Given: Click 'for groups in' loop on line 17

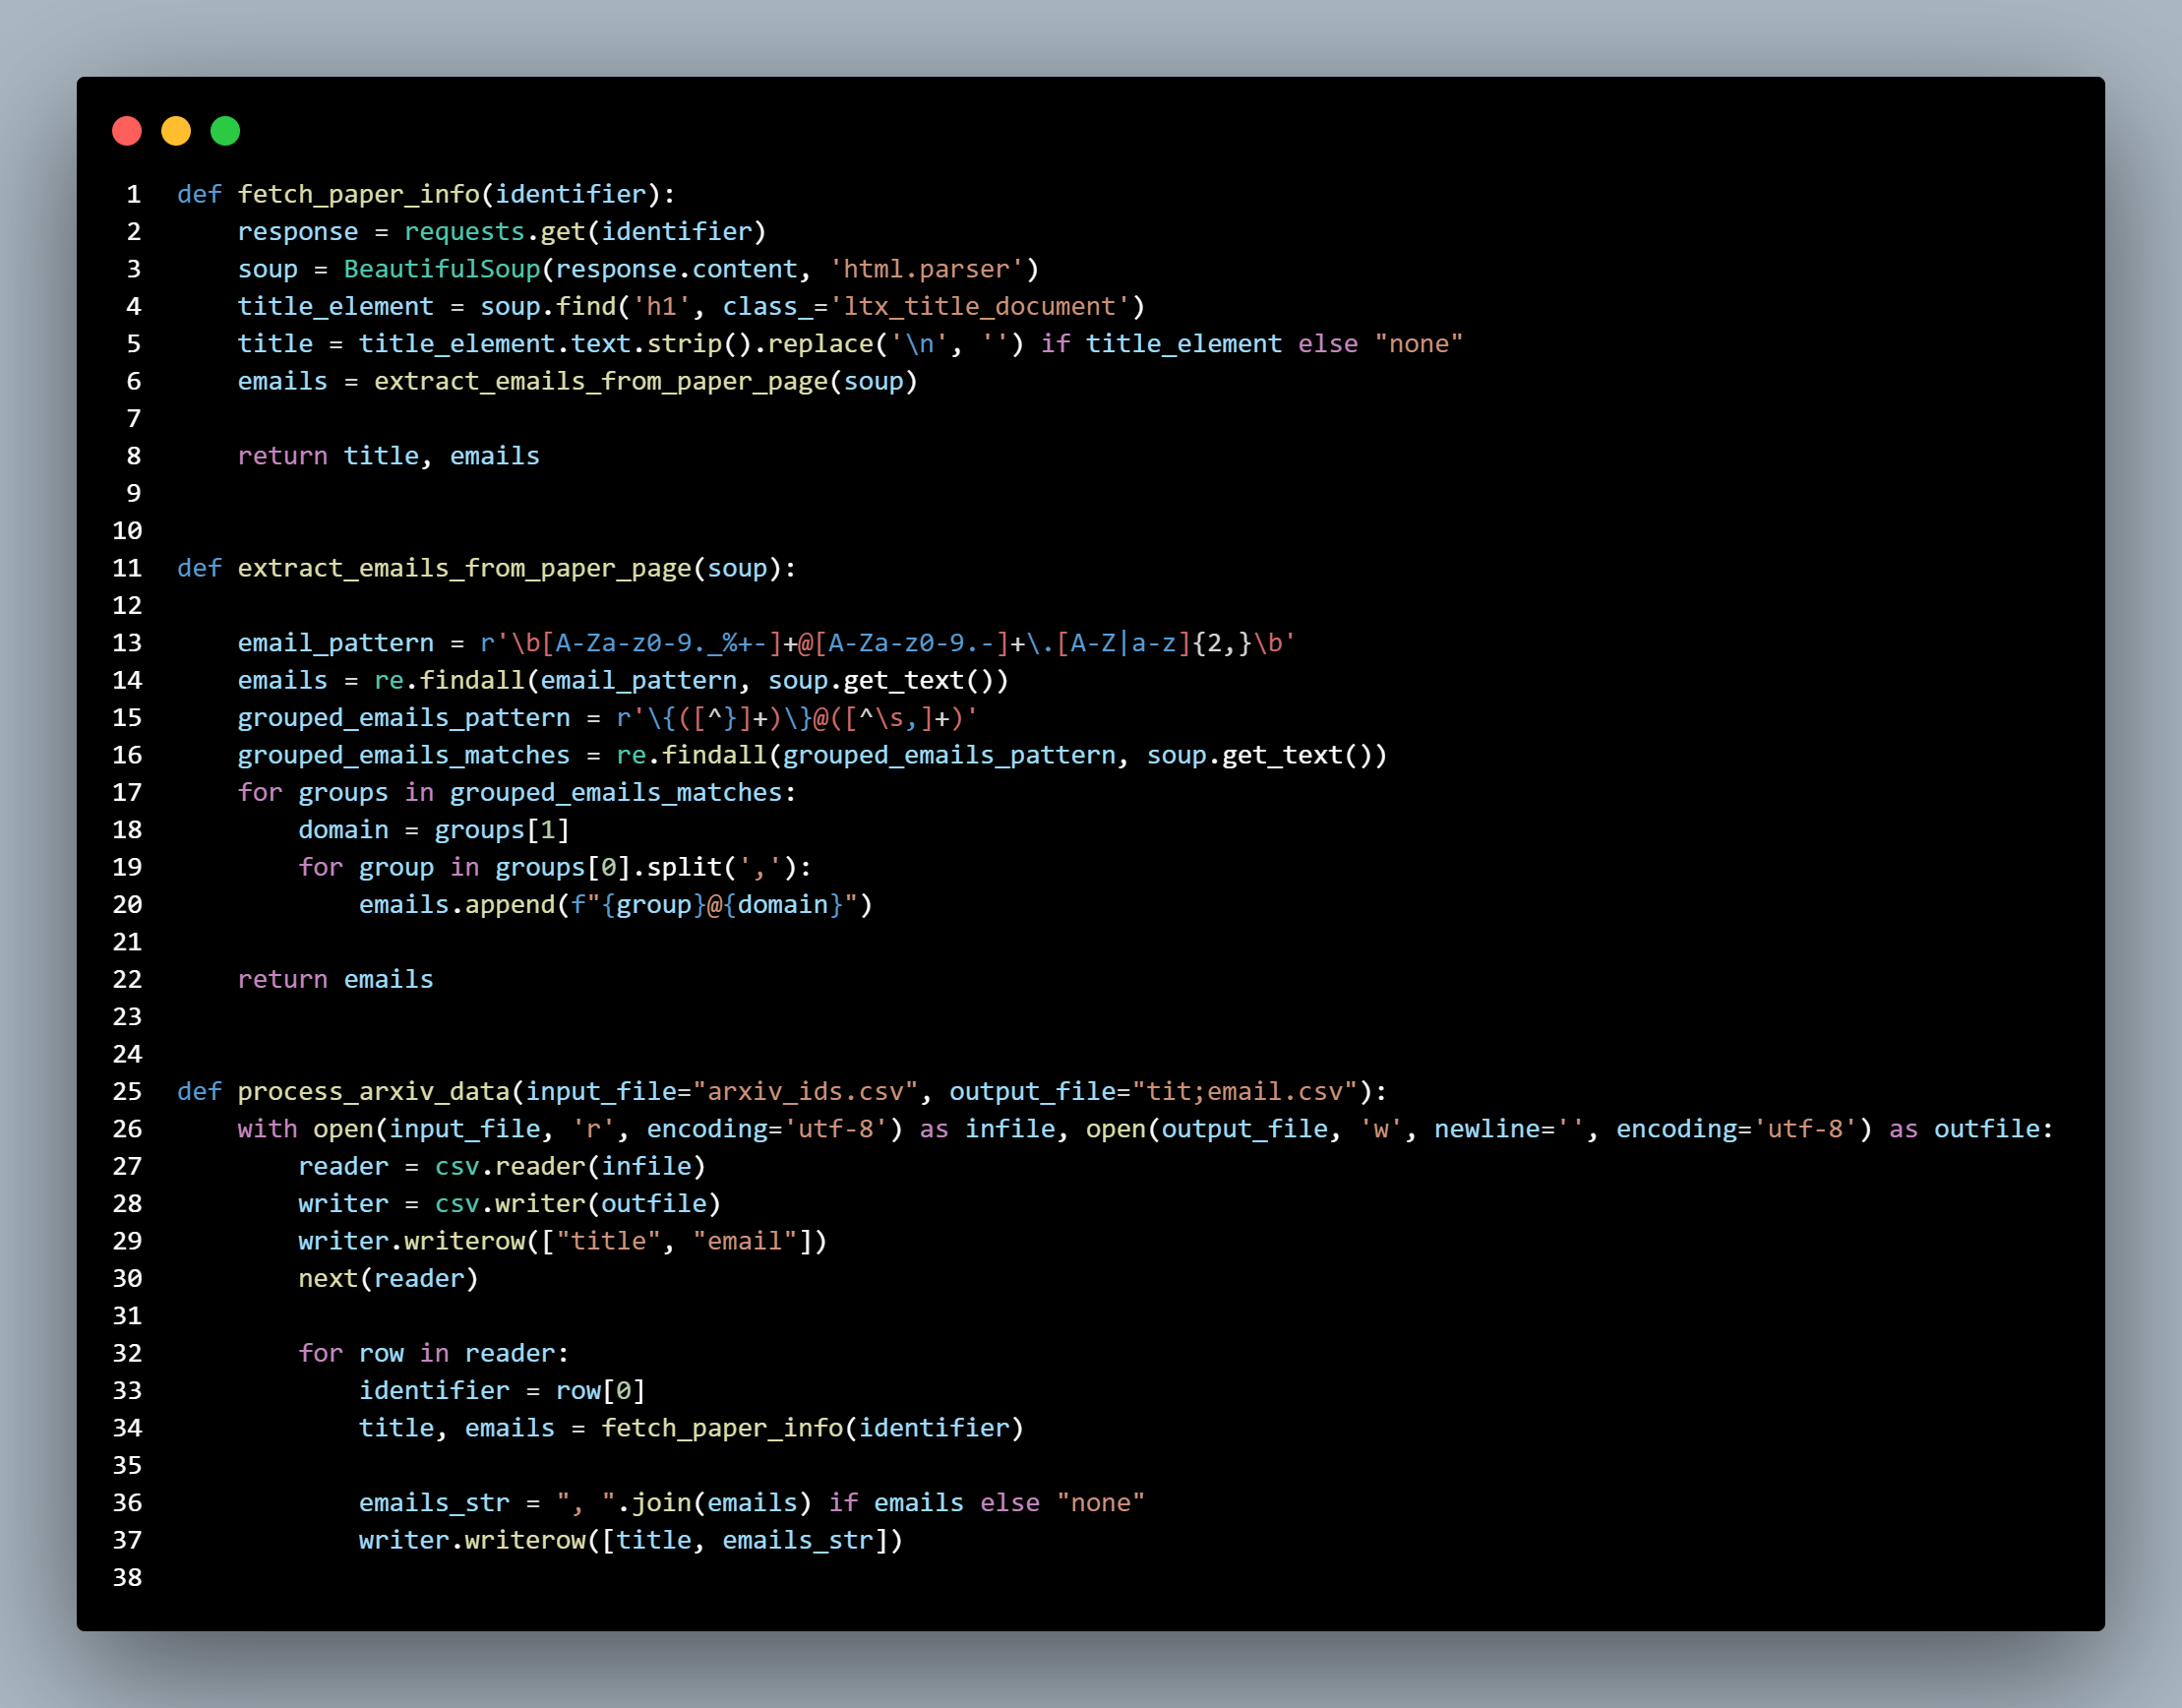Looking at the screenshot, I should coord(336,792).
